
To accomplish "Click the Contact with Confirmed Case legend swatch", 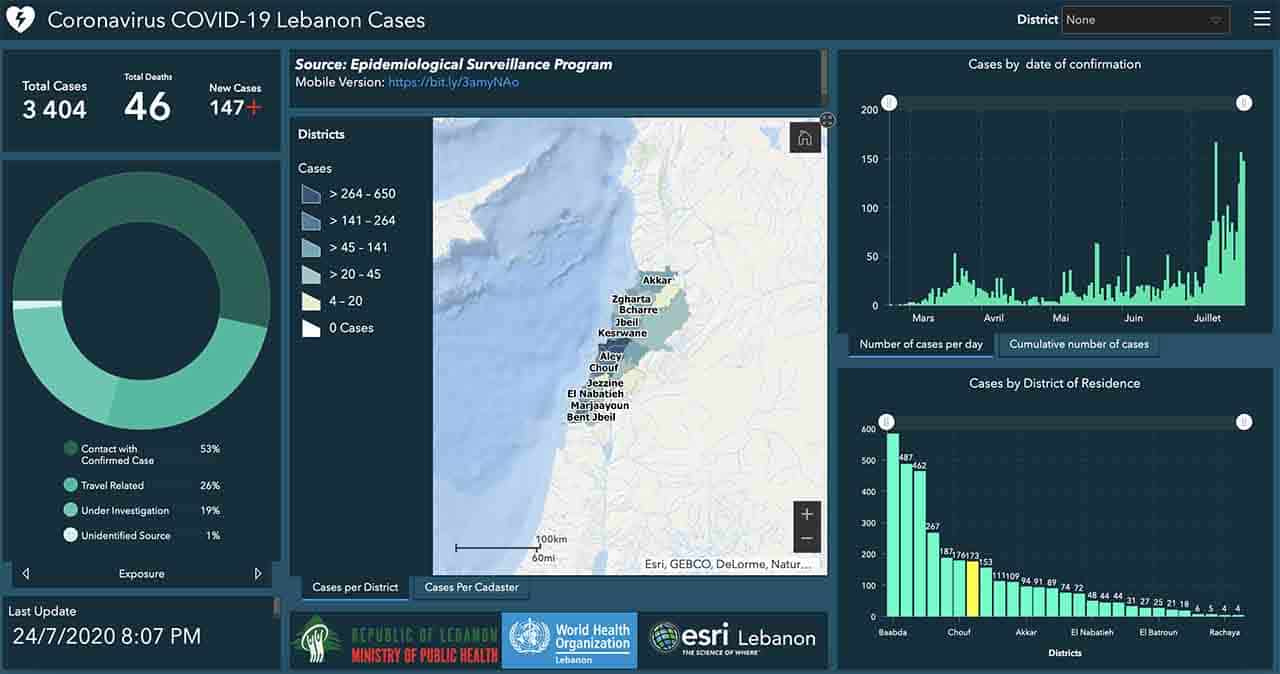I will (70, 449).
